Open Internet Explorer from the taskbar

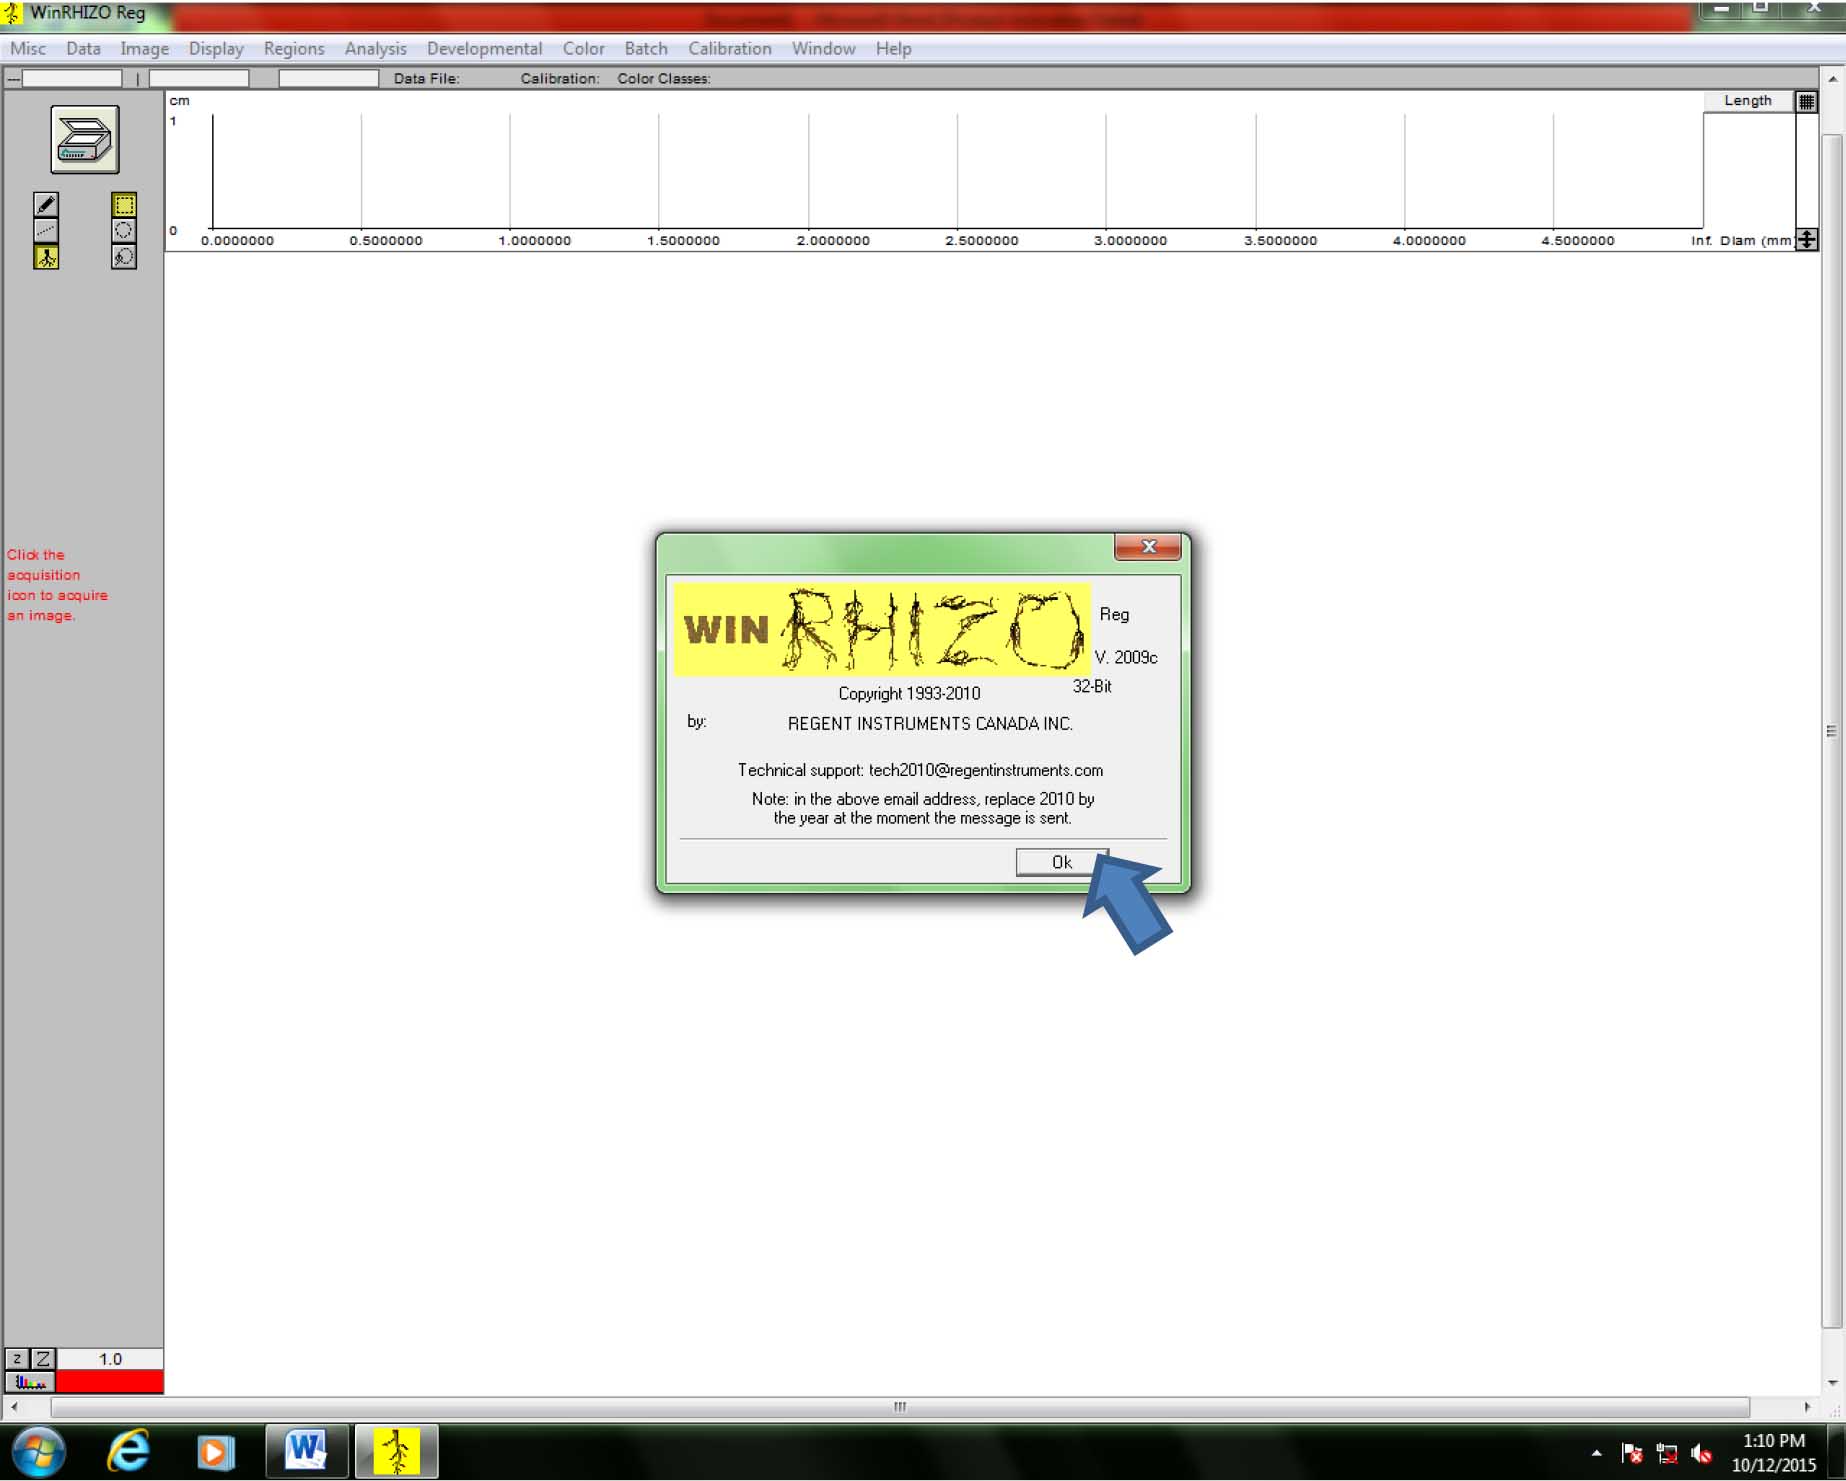point(128,1451)
